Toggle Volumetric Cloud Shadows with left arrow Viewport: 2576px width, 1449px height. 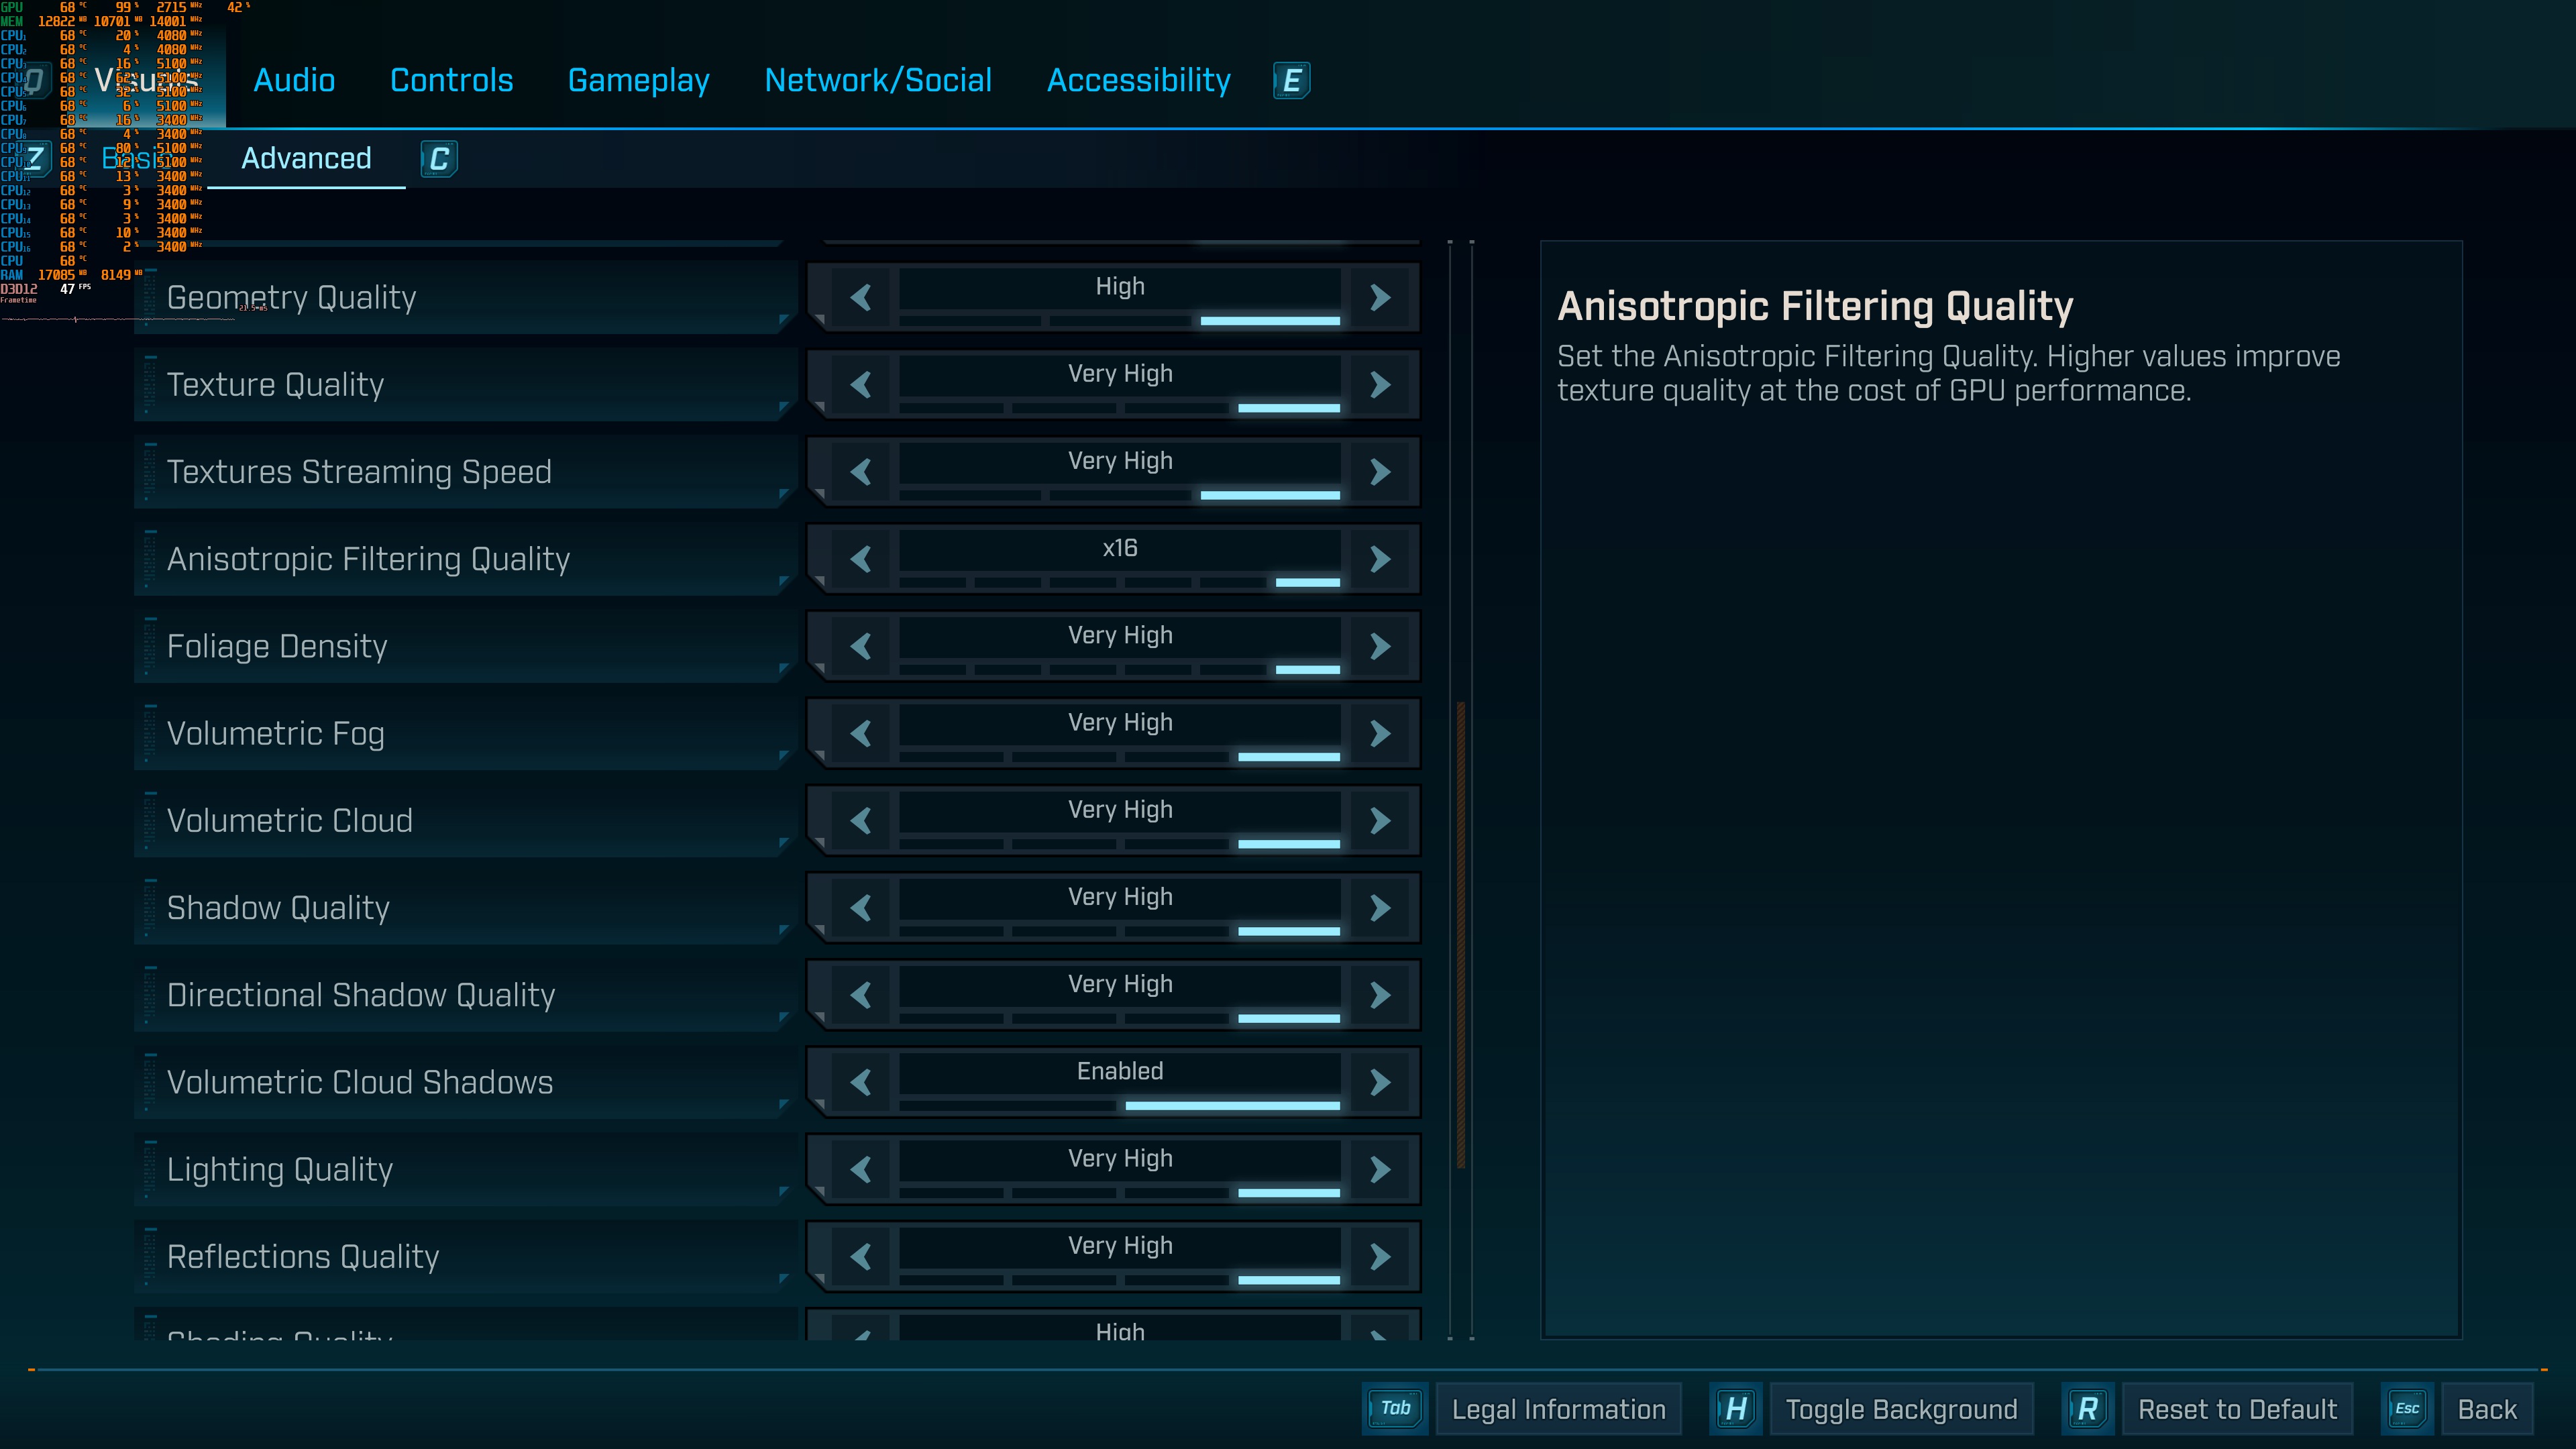861,1082
